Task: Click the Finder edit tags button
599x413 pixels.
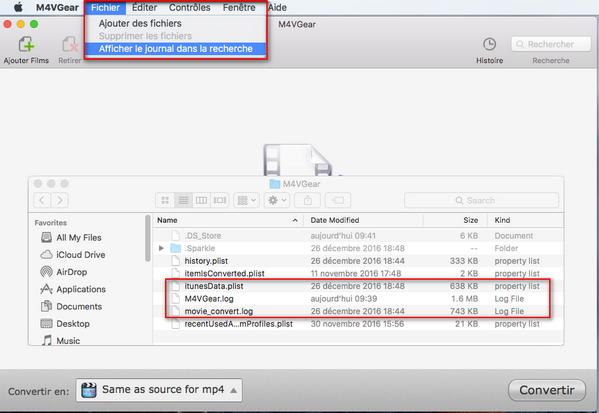Action: (338, 200)
